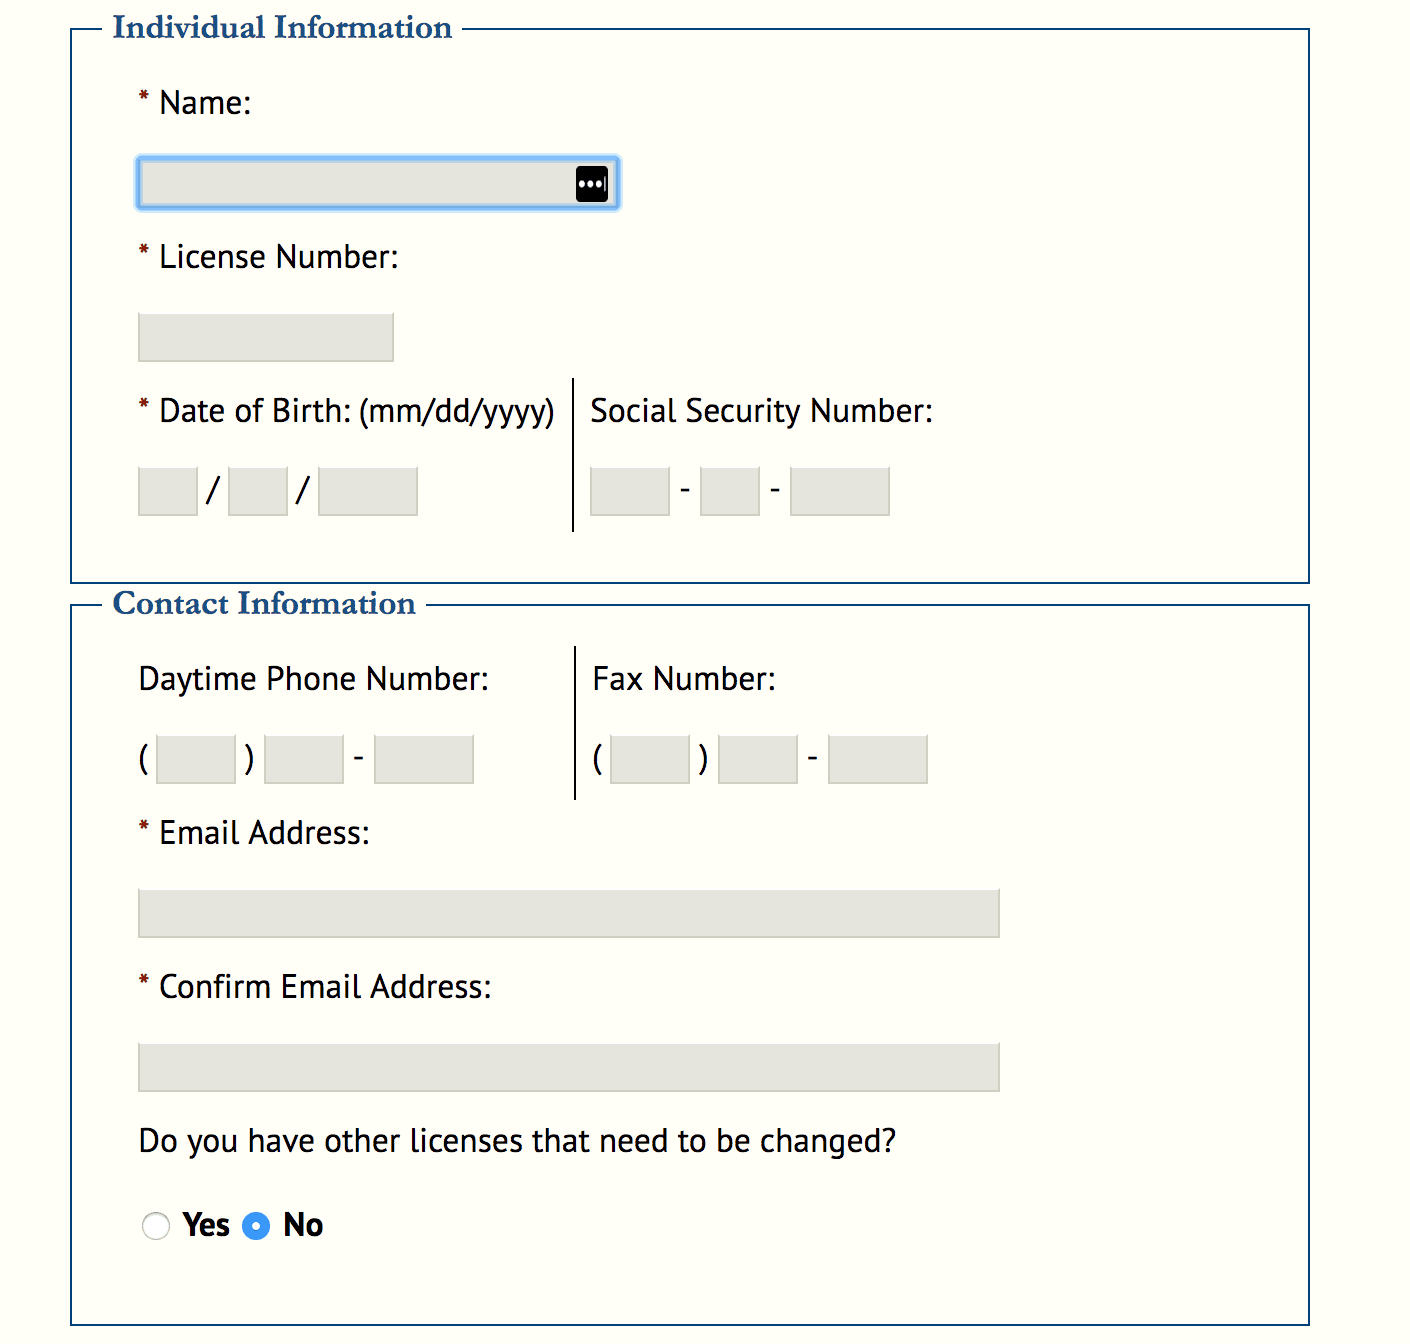
Task: Focus the Name text field
Action: (378, 183)
